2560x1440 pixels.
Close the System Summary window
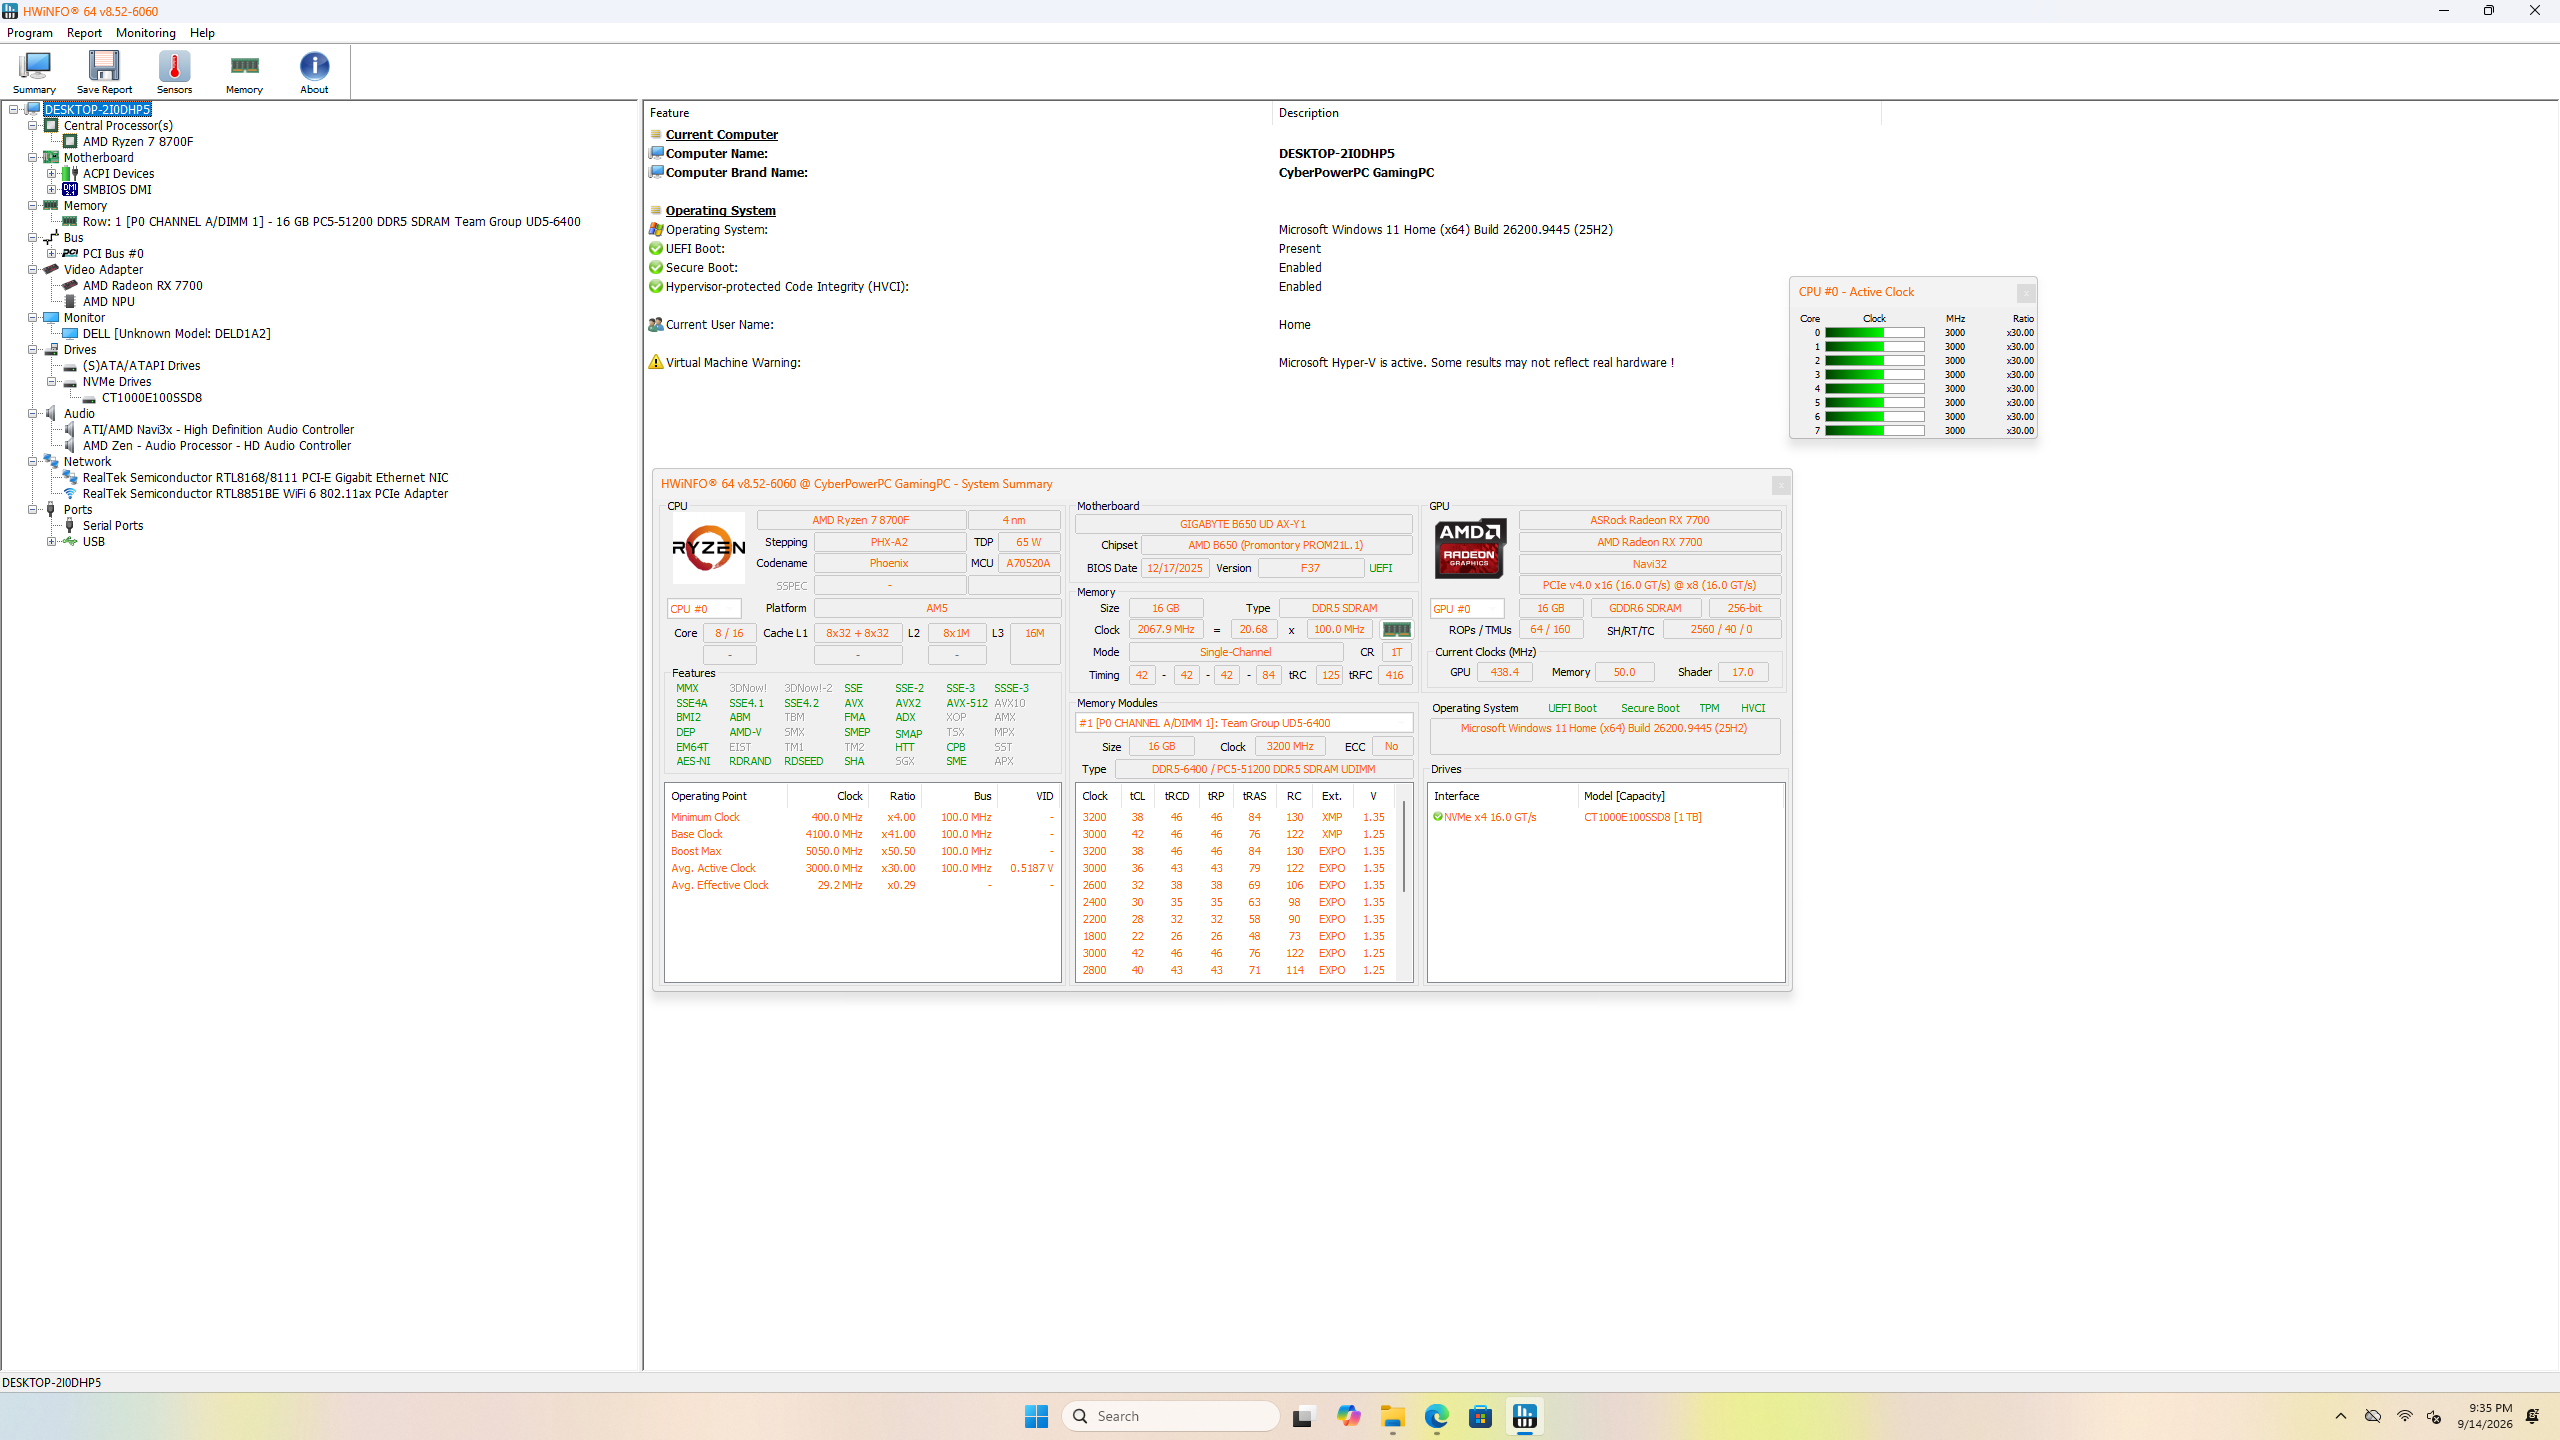click(x=1781, y=485)
